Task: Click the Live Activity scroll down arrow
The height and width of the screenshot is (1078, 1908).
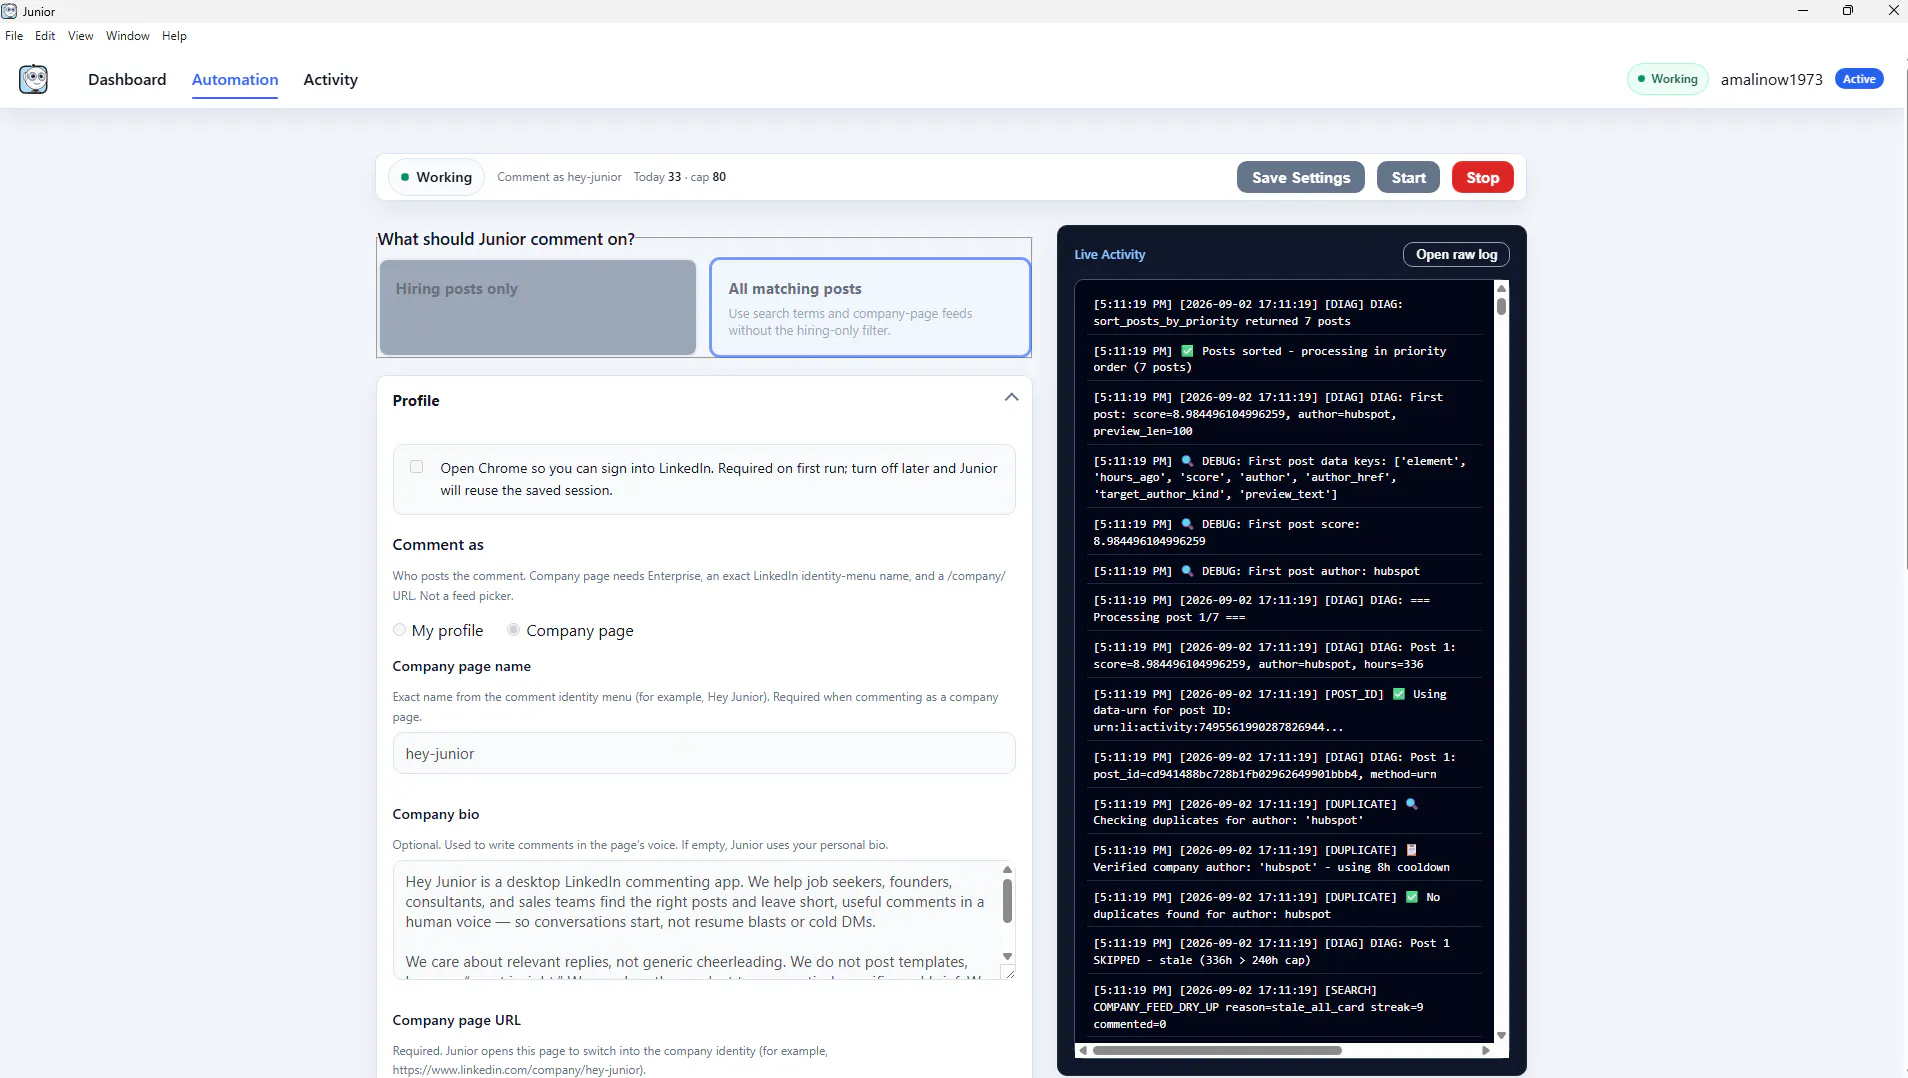Action: coord(1501,1035)
